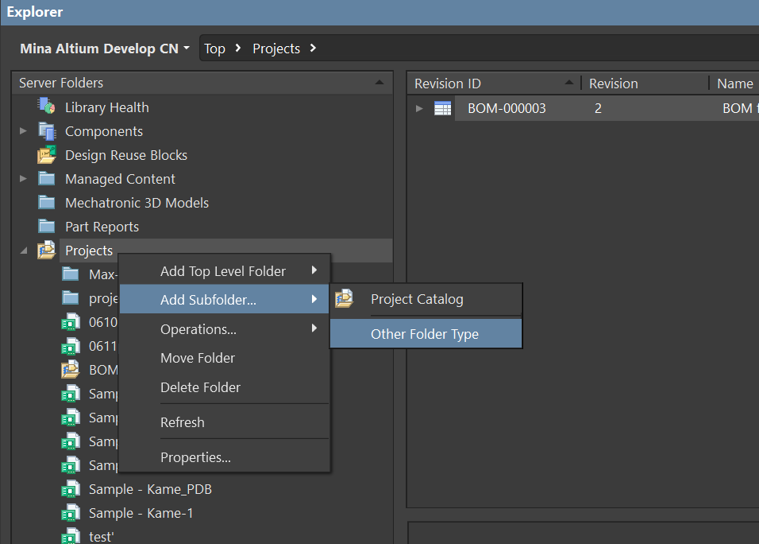
Task: Click the 0611 project icon
Action: 71,346
